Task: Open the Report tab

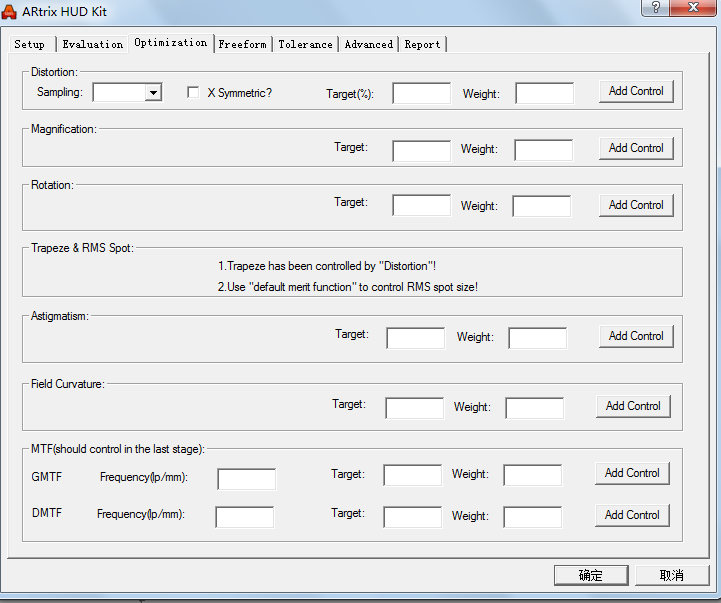Action: [x=422, y=45]
